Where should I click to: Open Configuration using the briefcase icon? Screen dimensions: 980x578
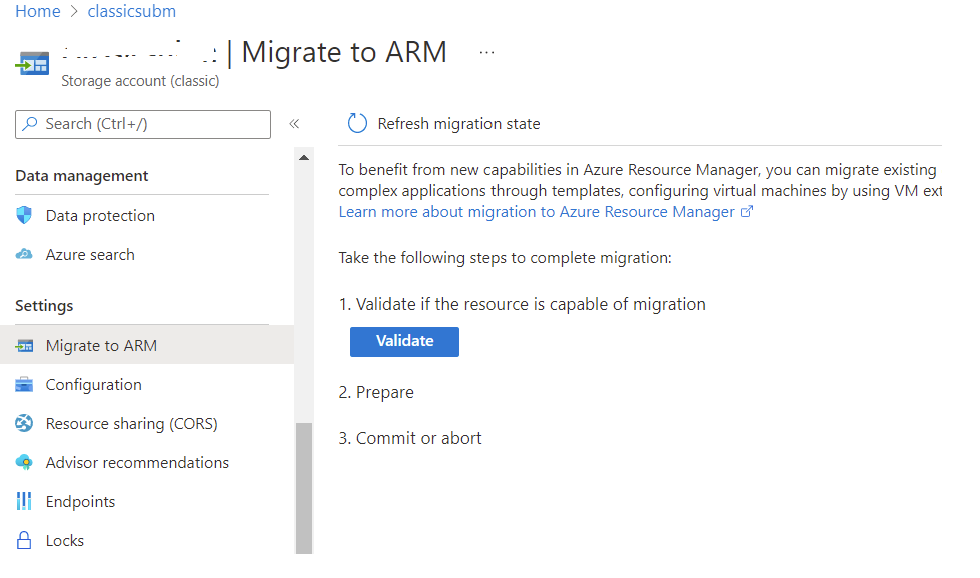pos(24,384)
